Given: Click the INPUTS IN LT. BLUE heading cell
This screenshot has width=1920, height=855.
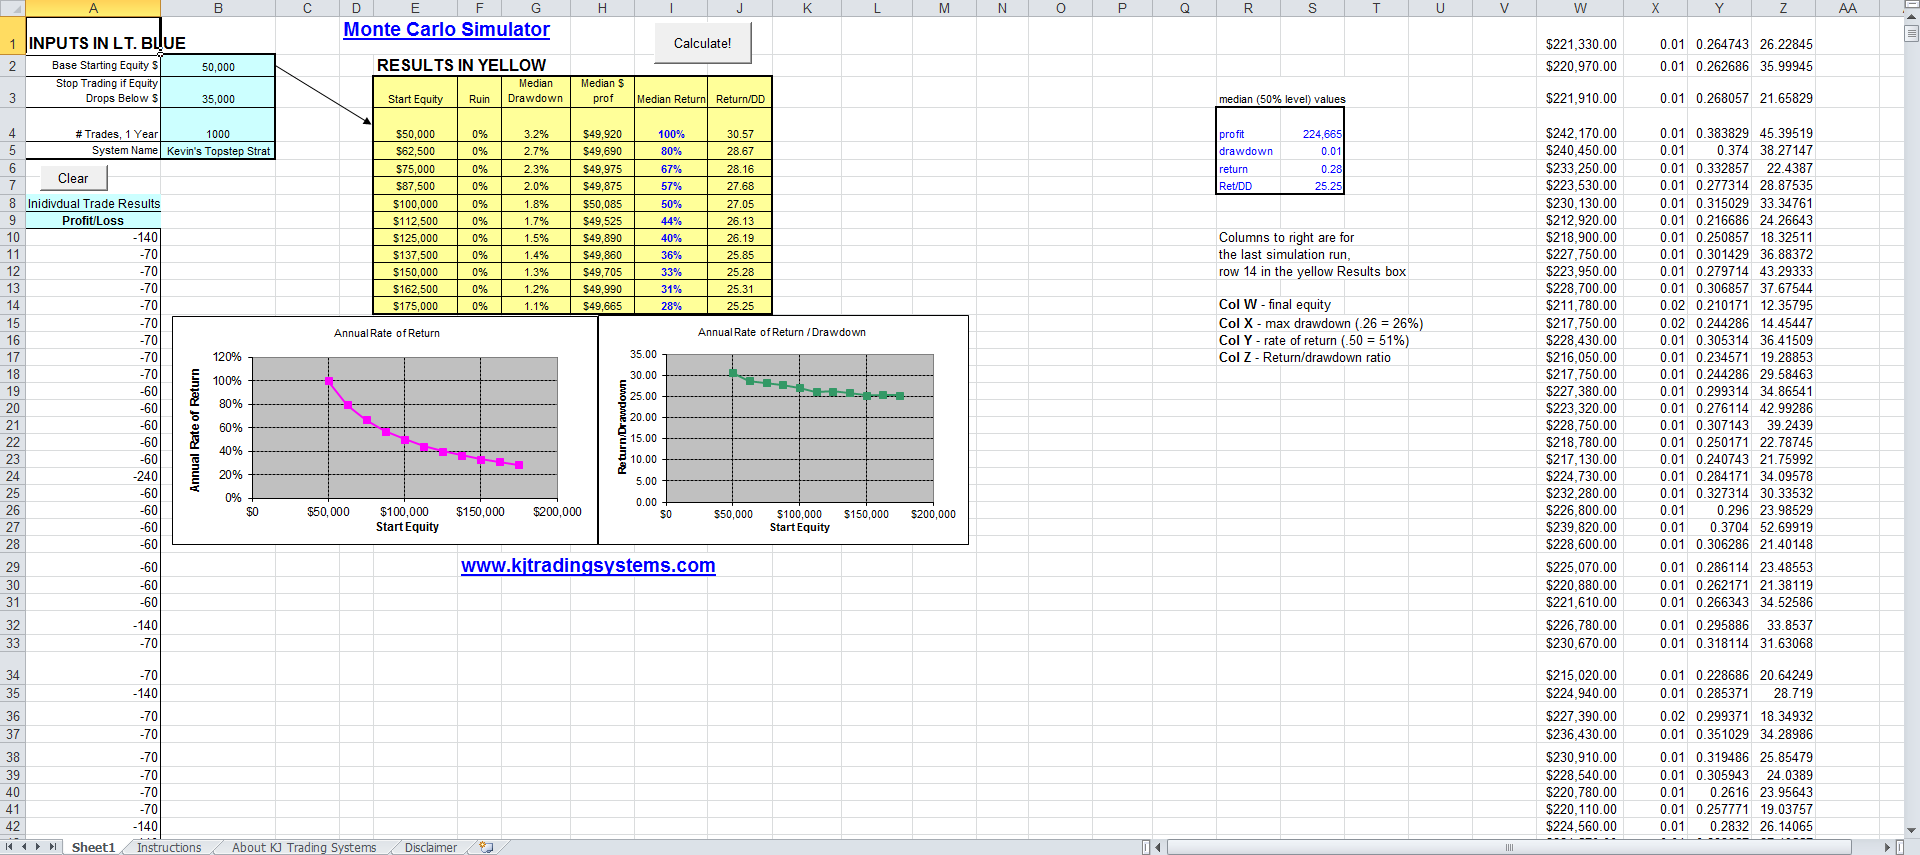Looking at the screenshot, I should (93, 36).
